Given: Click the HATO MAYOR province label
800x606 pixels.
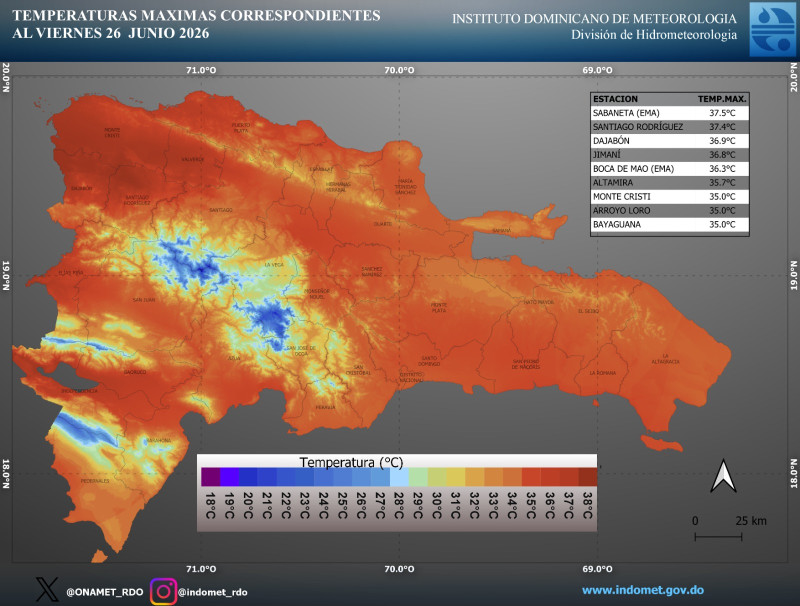Looking at the screenshot, I should [x=538, y=302].
